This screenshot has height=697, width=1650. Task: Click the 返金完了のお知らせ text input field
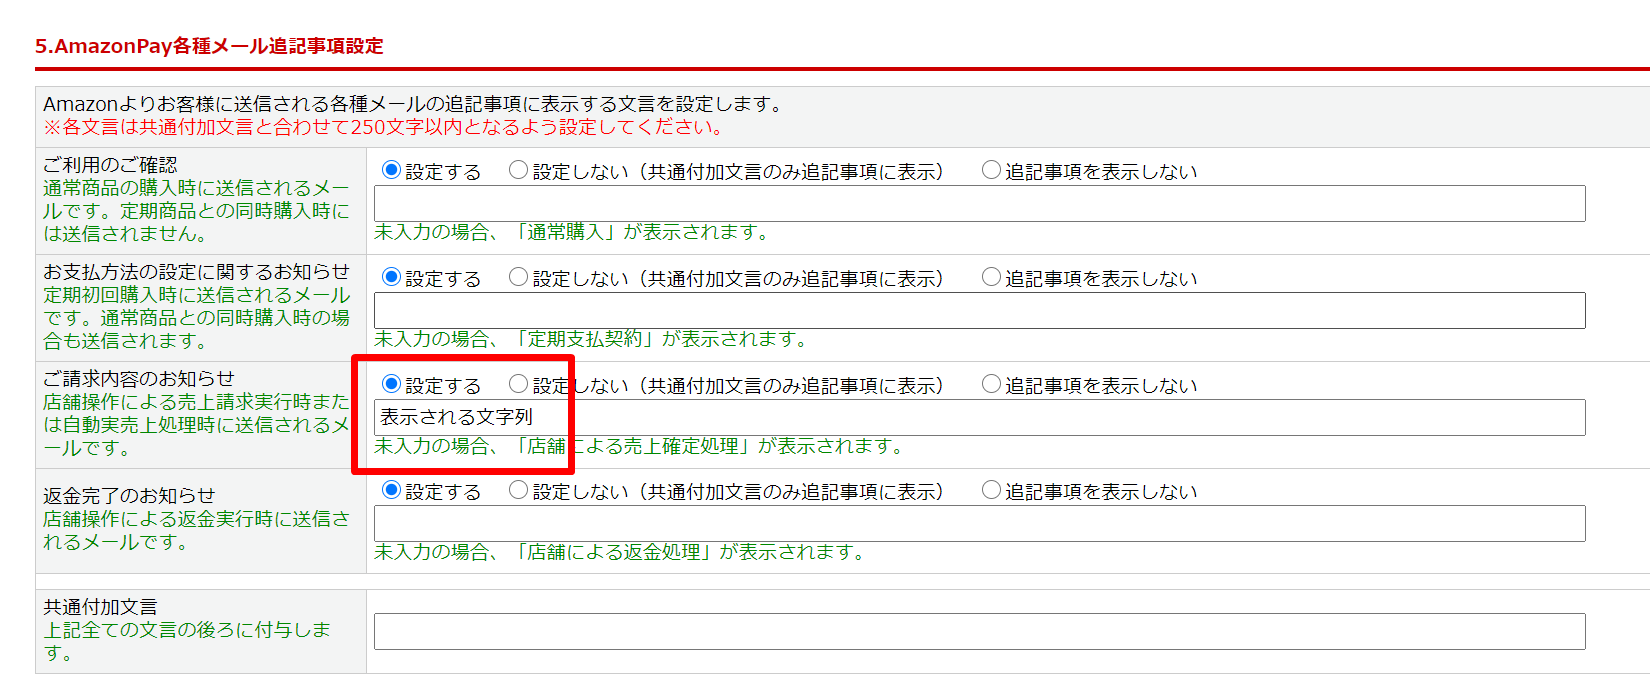[979, 524]
